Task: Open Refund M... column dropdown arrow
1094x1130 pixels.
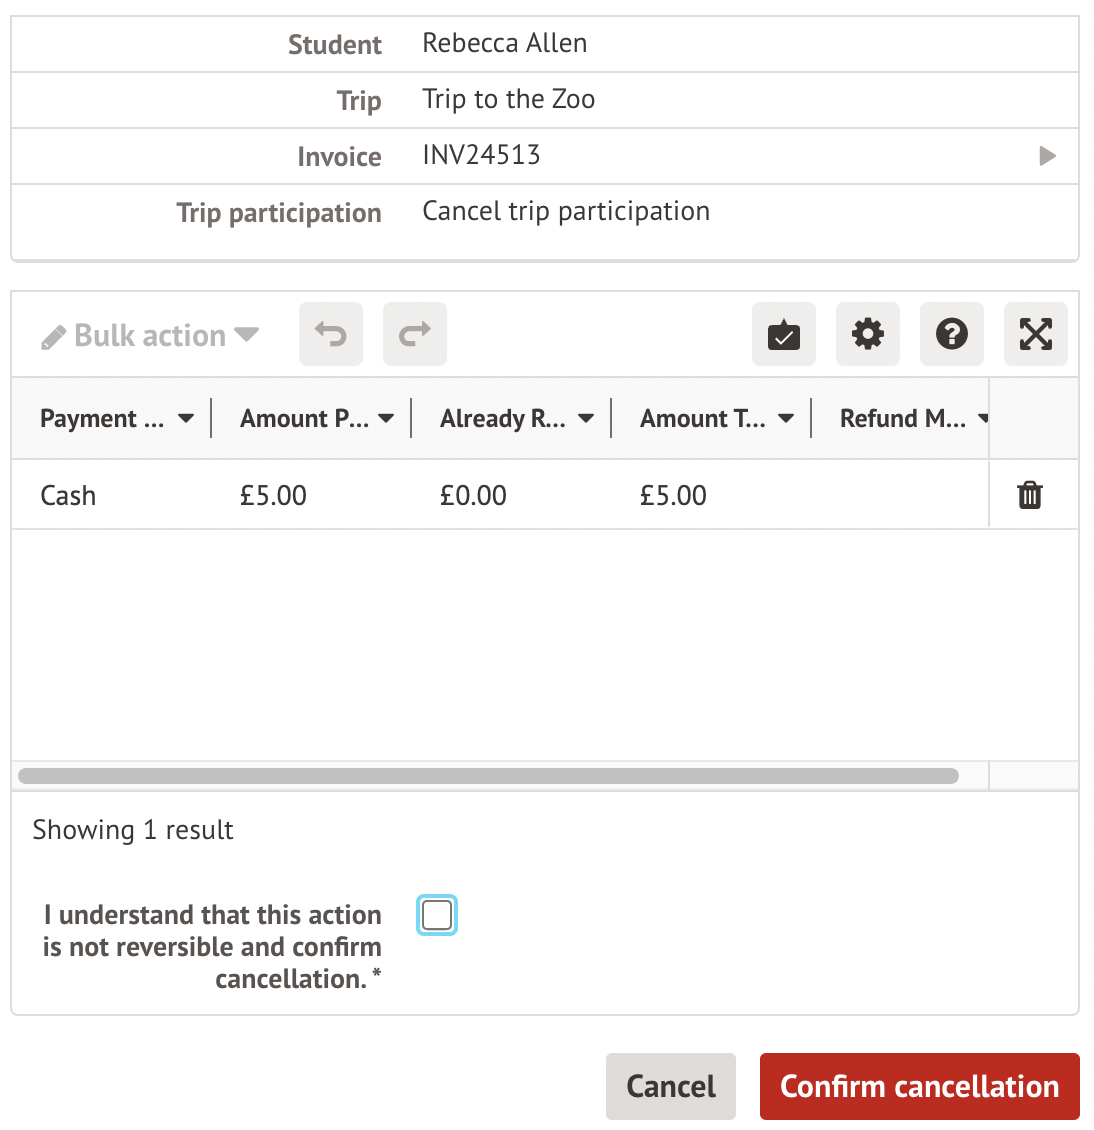Action: pos(983,419)
